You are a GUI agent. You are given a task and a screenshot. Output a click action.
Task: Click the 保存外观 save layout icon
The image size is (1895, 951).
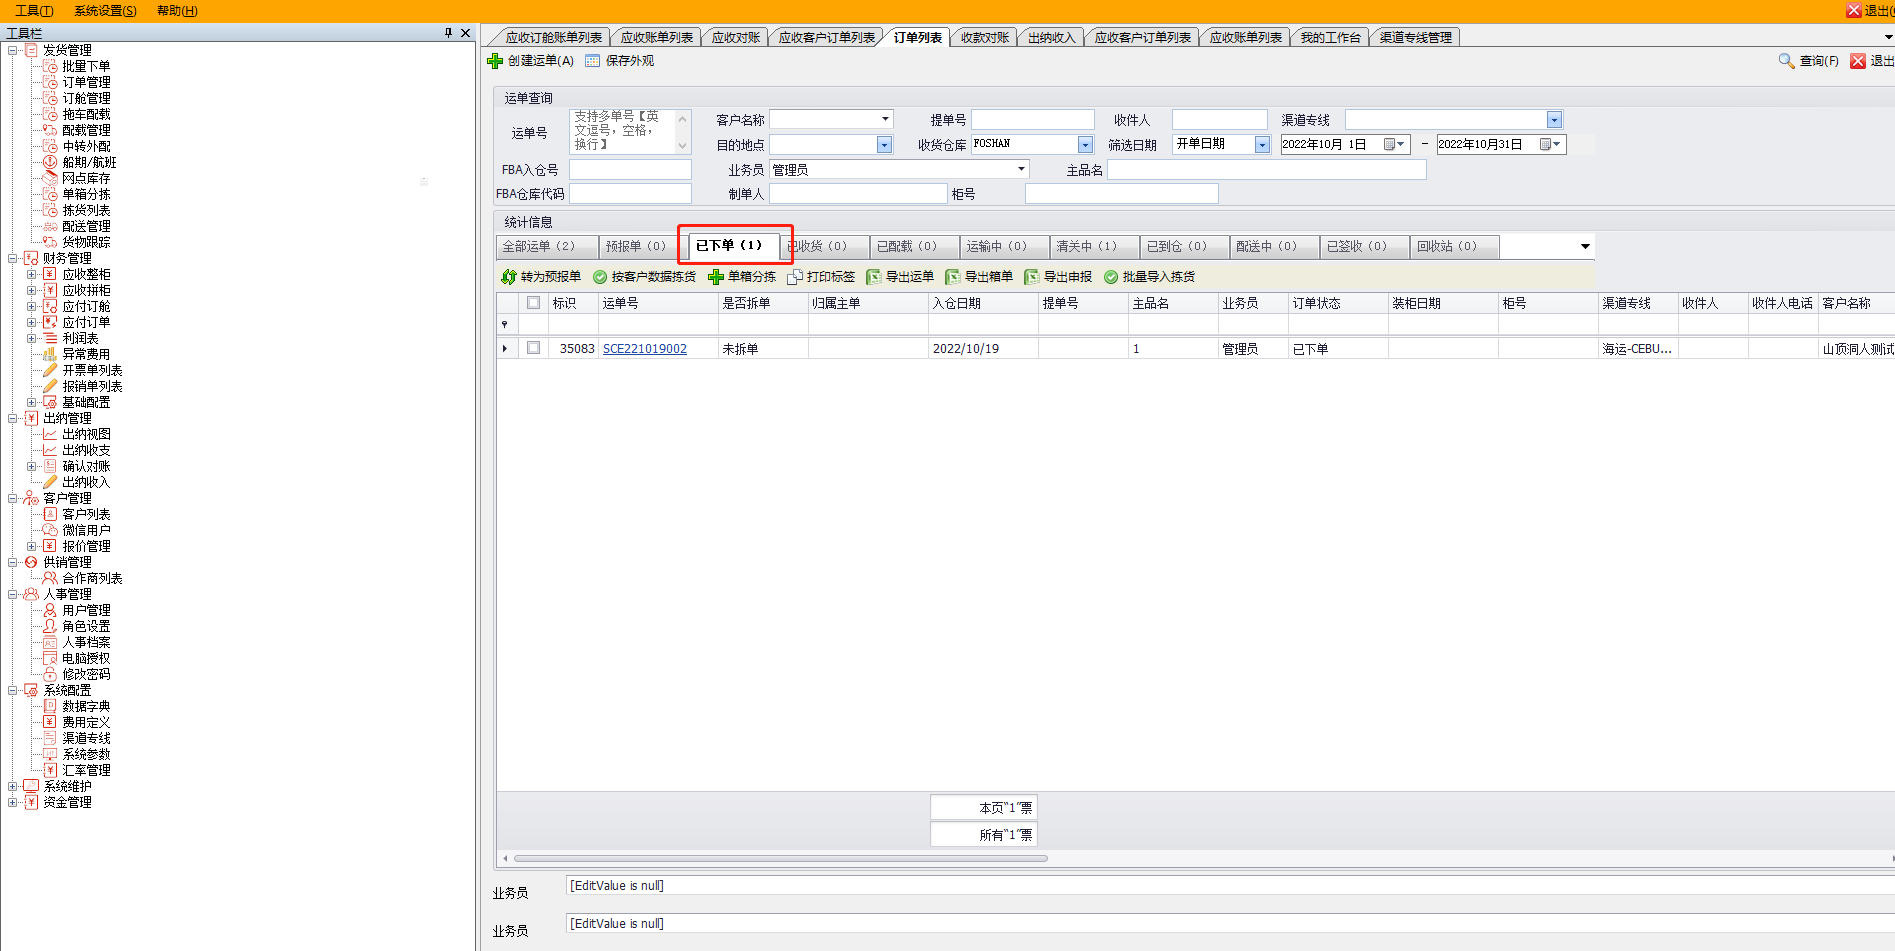point(593,61)
